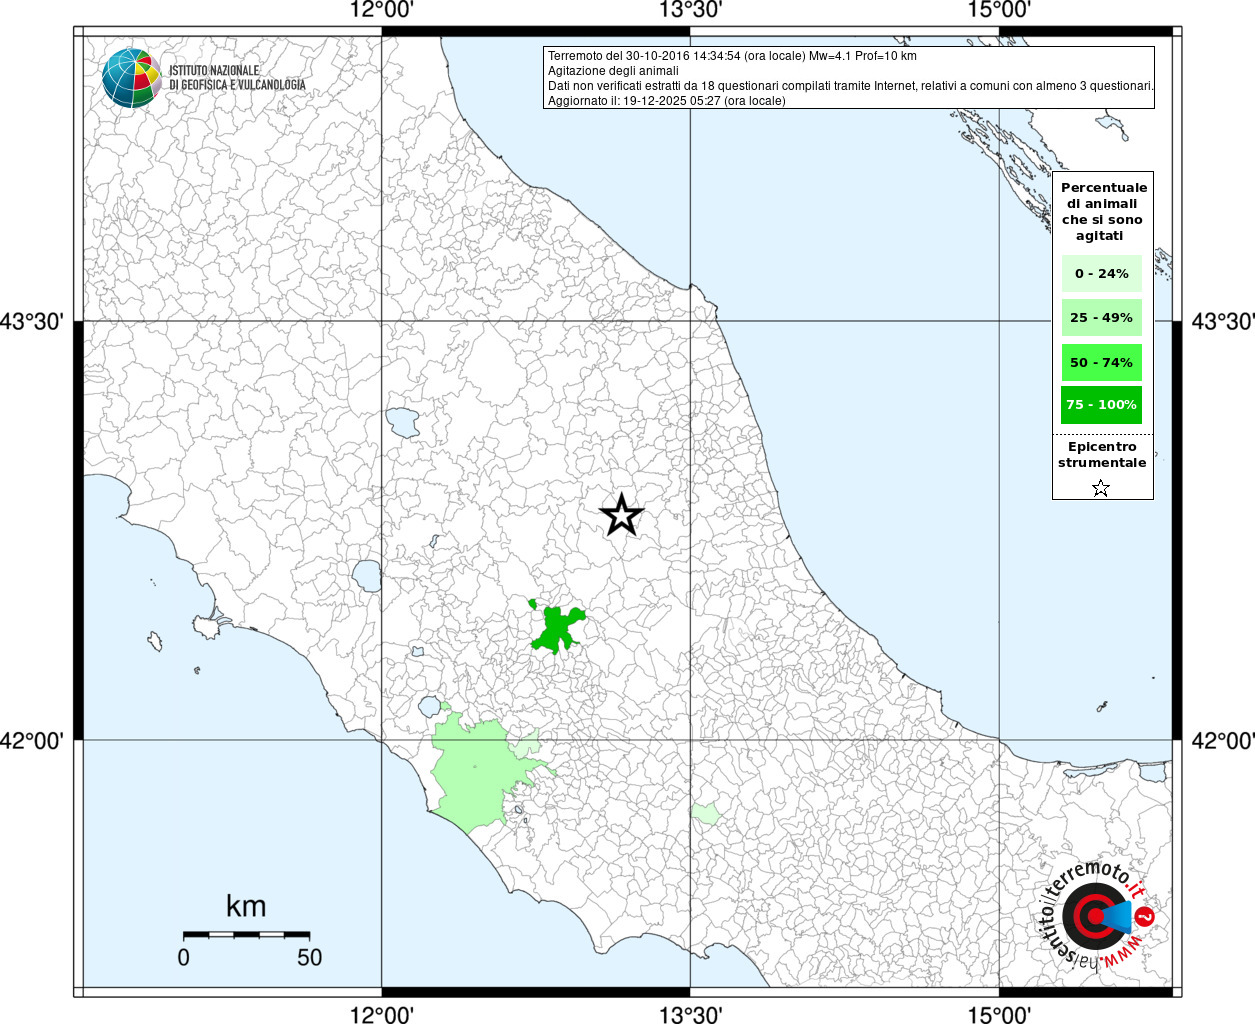Viewport: 1255px width, 1024px height.
Task: Select the 0 - 24% legend swatch
Action: [x=1101, y=273]
